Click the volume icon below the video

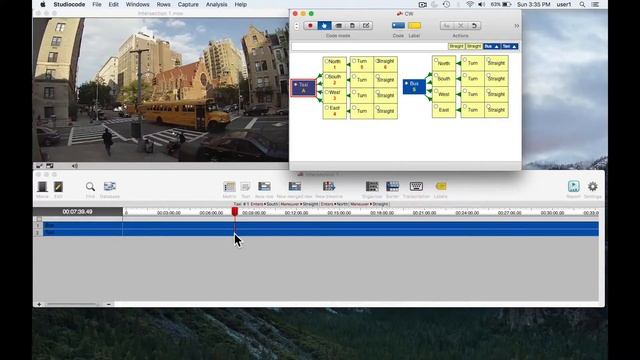[75, 166]
